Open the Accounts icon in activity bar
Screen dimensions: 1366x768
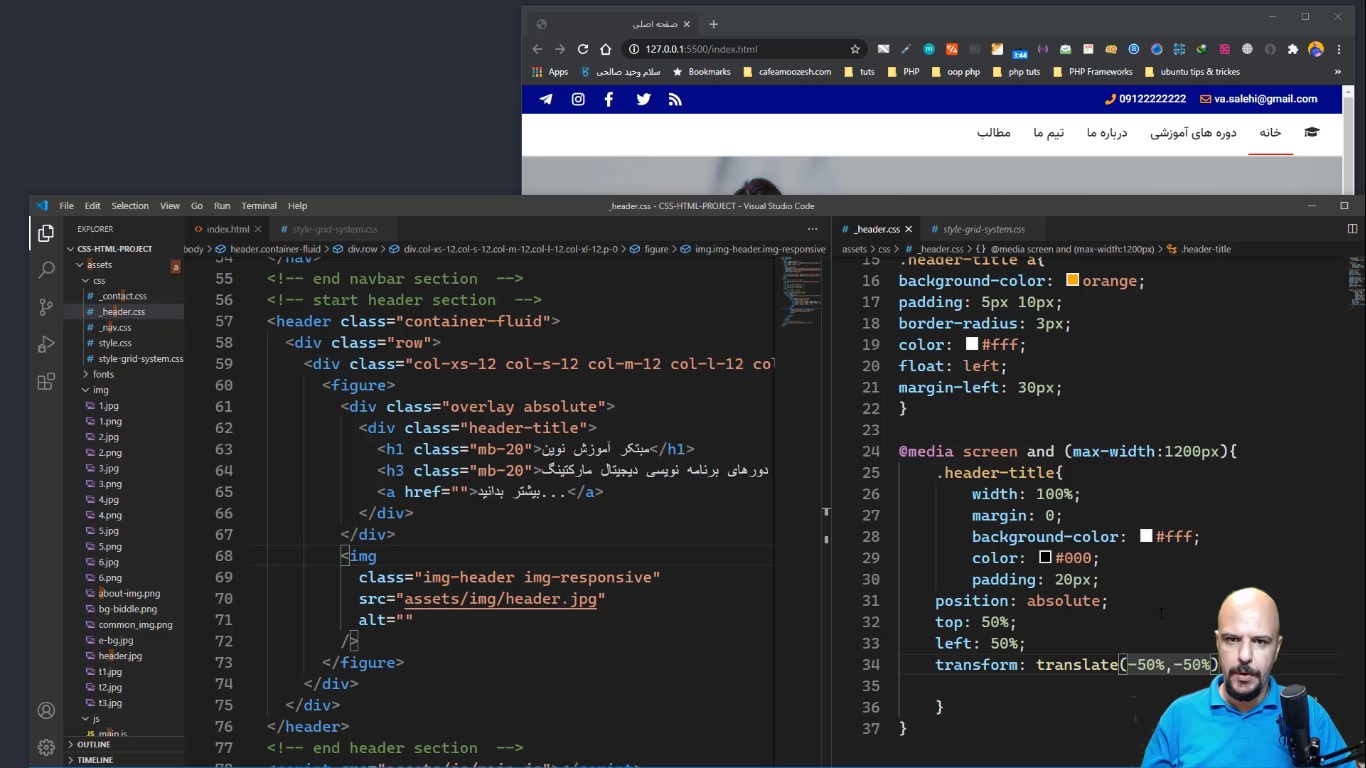pyautogui.click(x=45, y=711)
